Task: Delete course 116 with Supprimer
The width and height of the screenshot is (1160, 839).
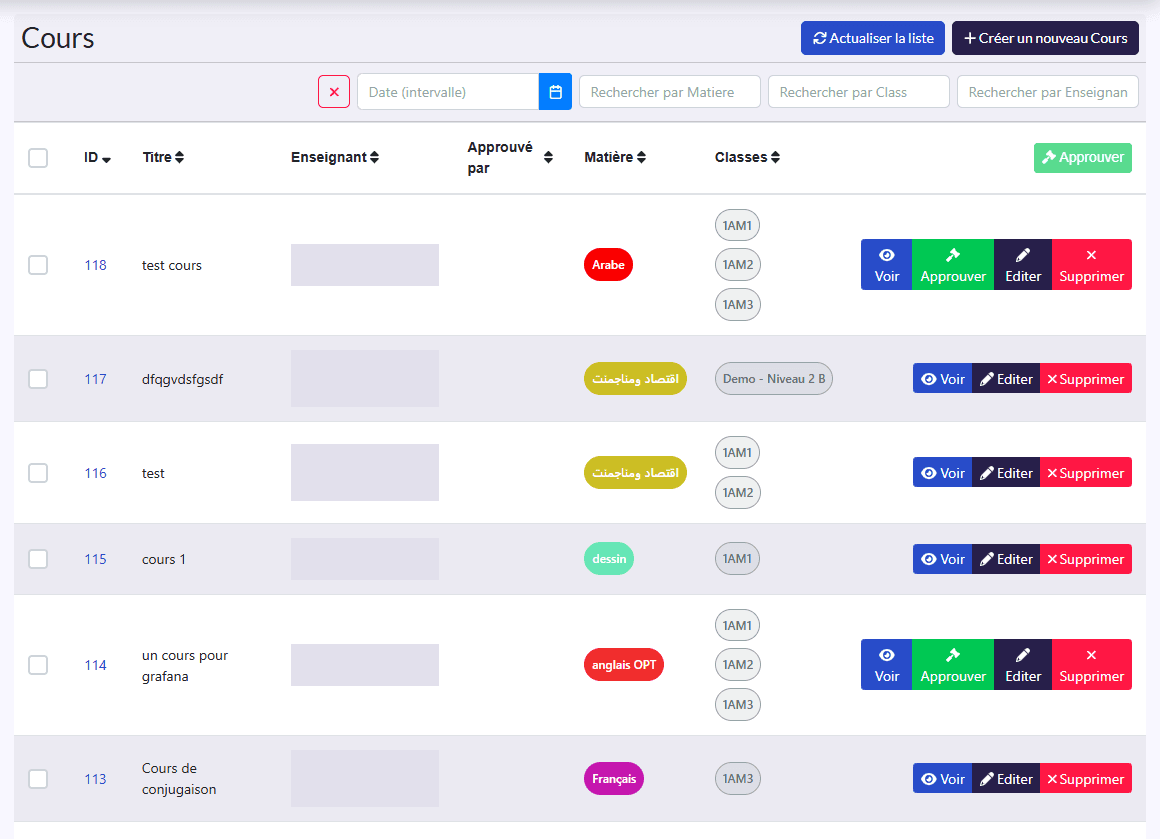Action: pos(1086,473)
